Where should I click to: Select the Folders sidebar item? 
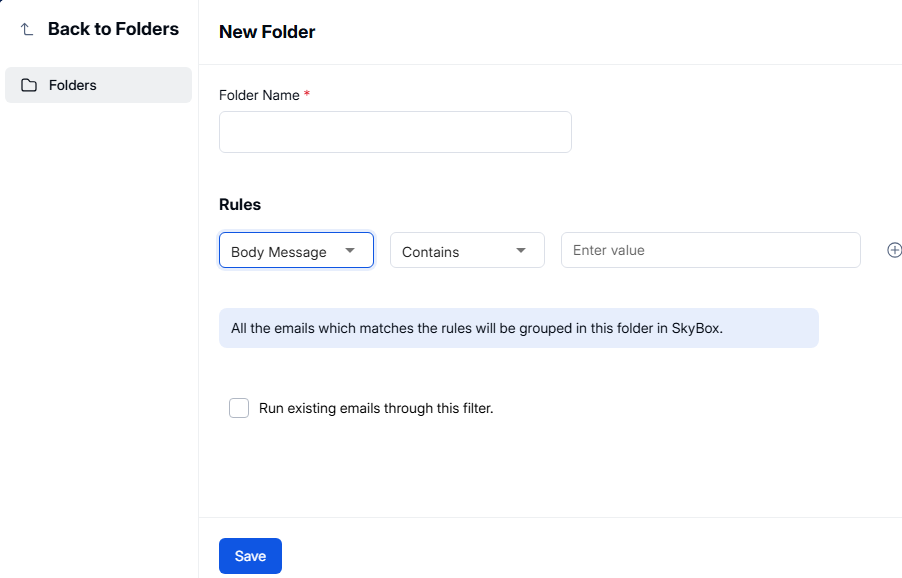98,85
